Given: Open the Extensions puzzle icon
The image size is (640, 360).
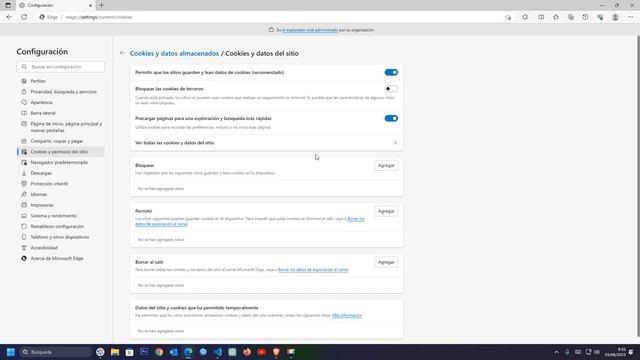Looking at the screenshot, I should [x=525, y=17].
